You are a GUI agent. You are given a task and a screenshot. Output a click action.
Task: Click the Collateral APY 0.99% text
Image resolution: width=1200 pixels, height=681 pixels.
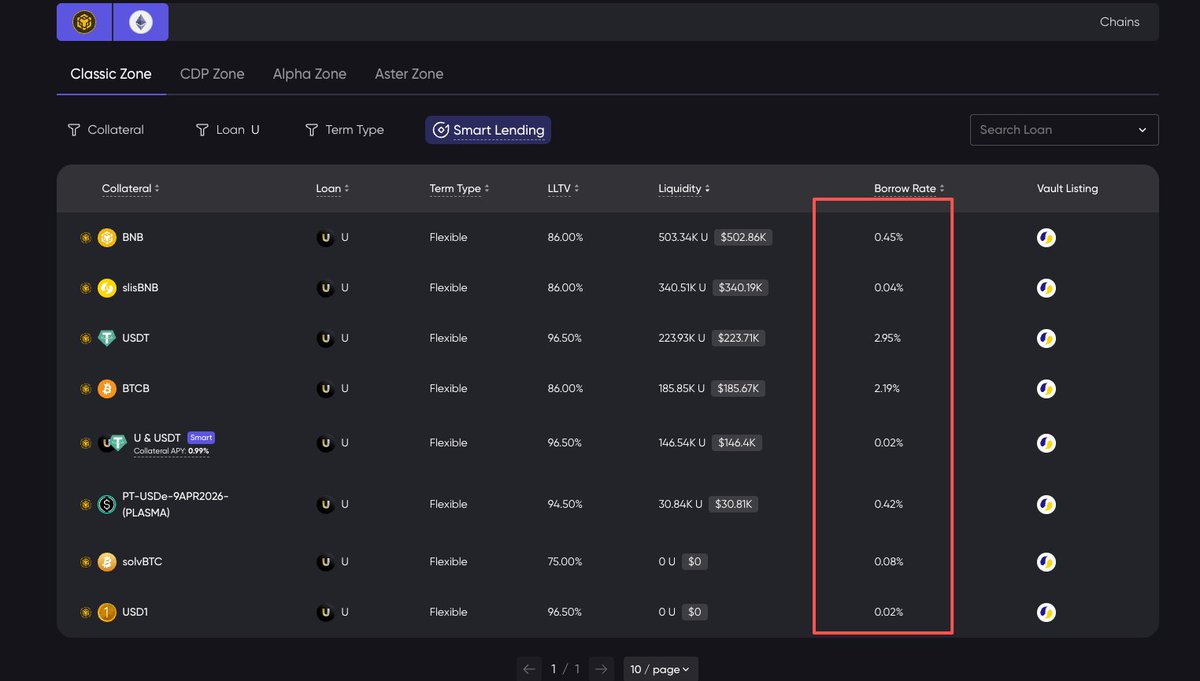pyautogui.click(x=171, y=451)
